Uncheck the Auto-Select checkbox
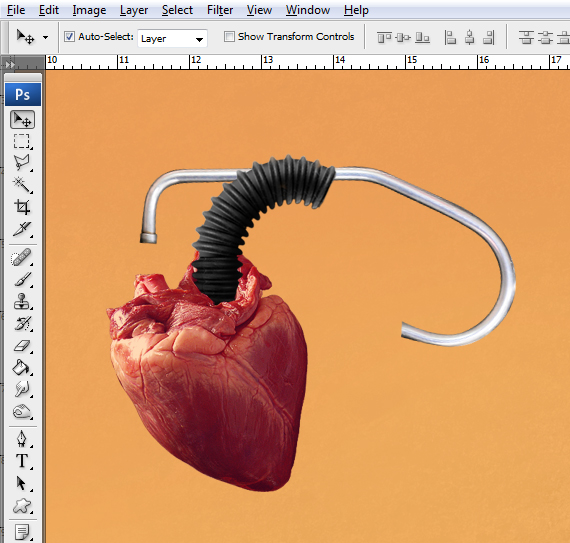 [69, 36]
